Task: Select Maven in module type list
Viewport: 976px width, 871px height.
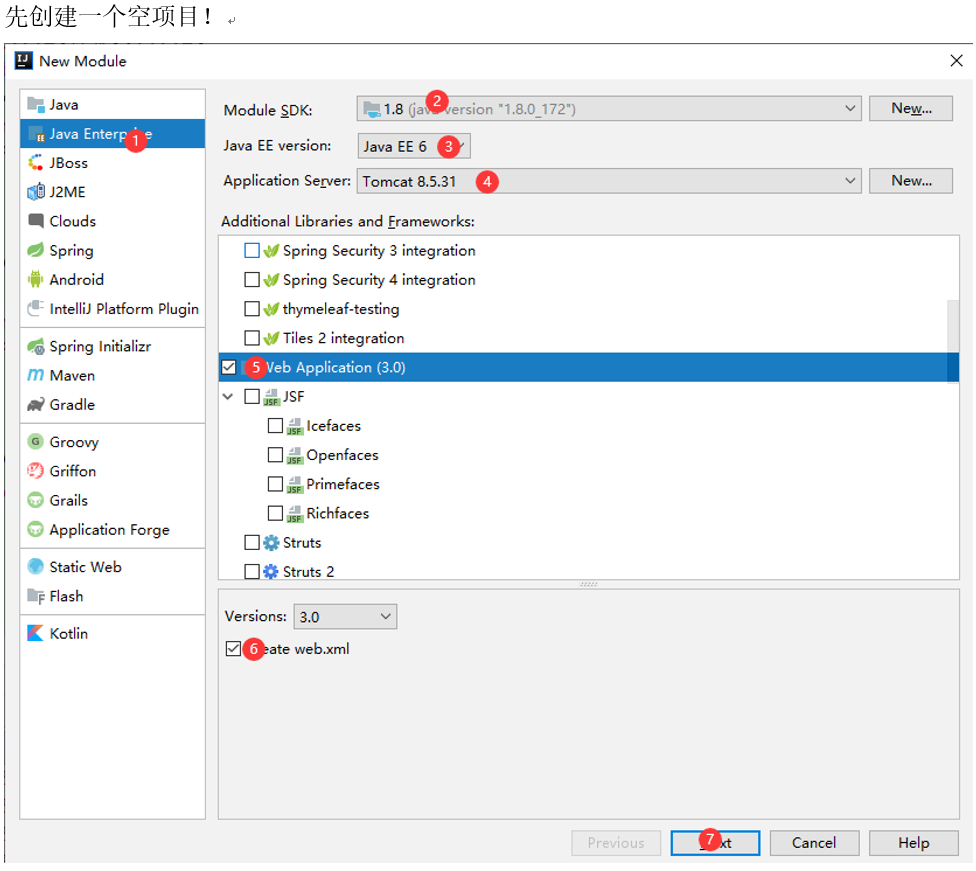Action: tap(112, 375)
